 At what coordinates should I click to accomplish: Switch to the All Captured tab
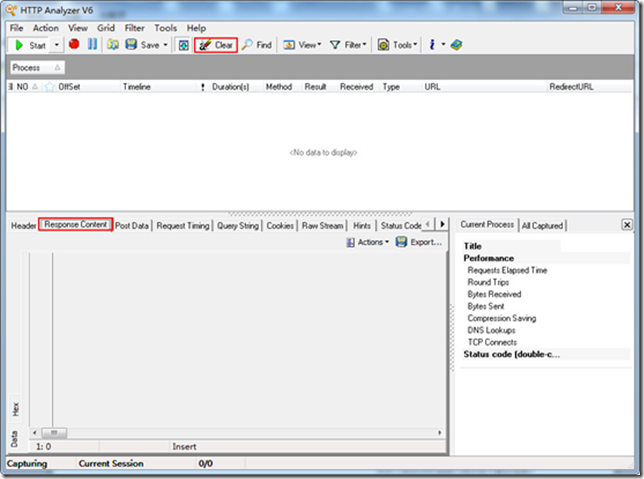[543, 226]
